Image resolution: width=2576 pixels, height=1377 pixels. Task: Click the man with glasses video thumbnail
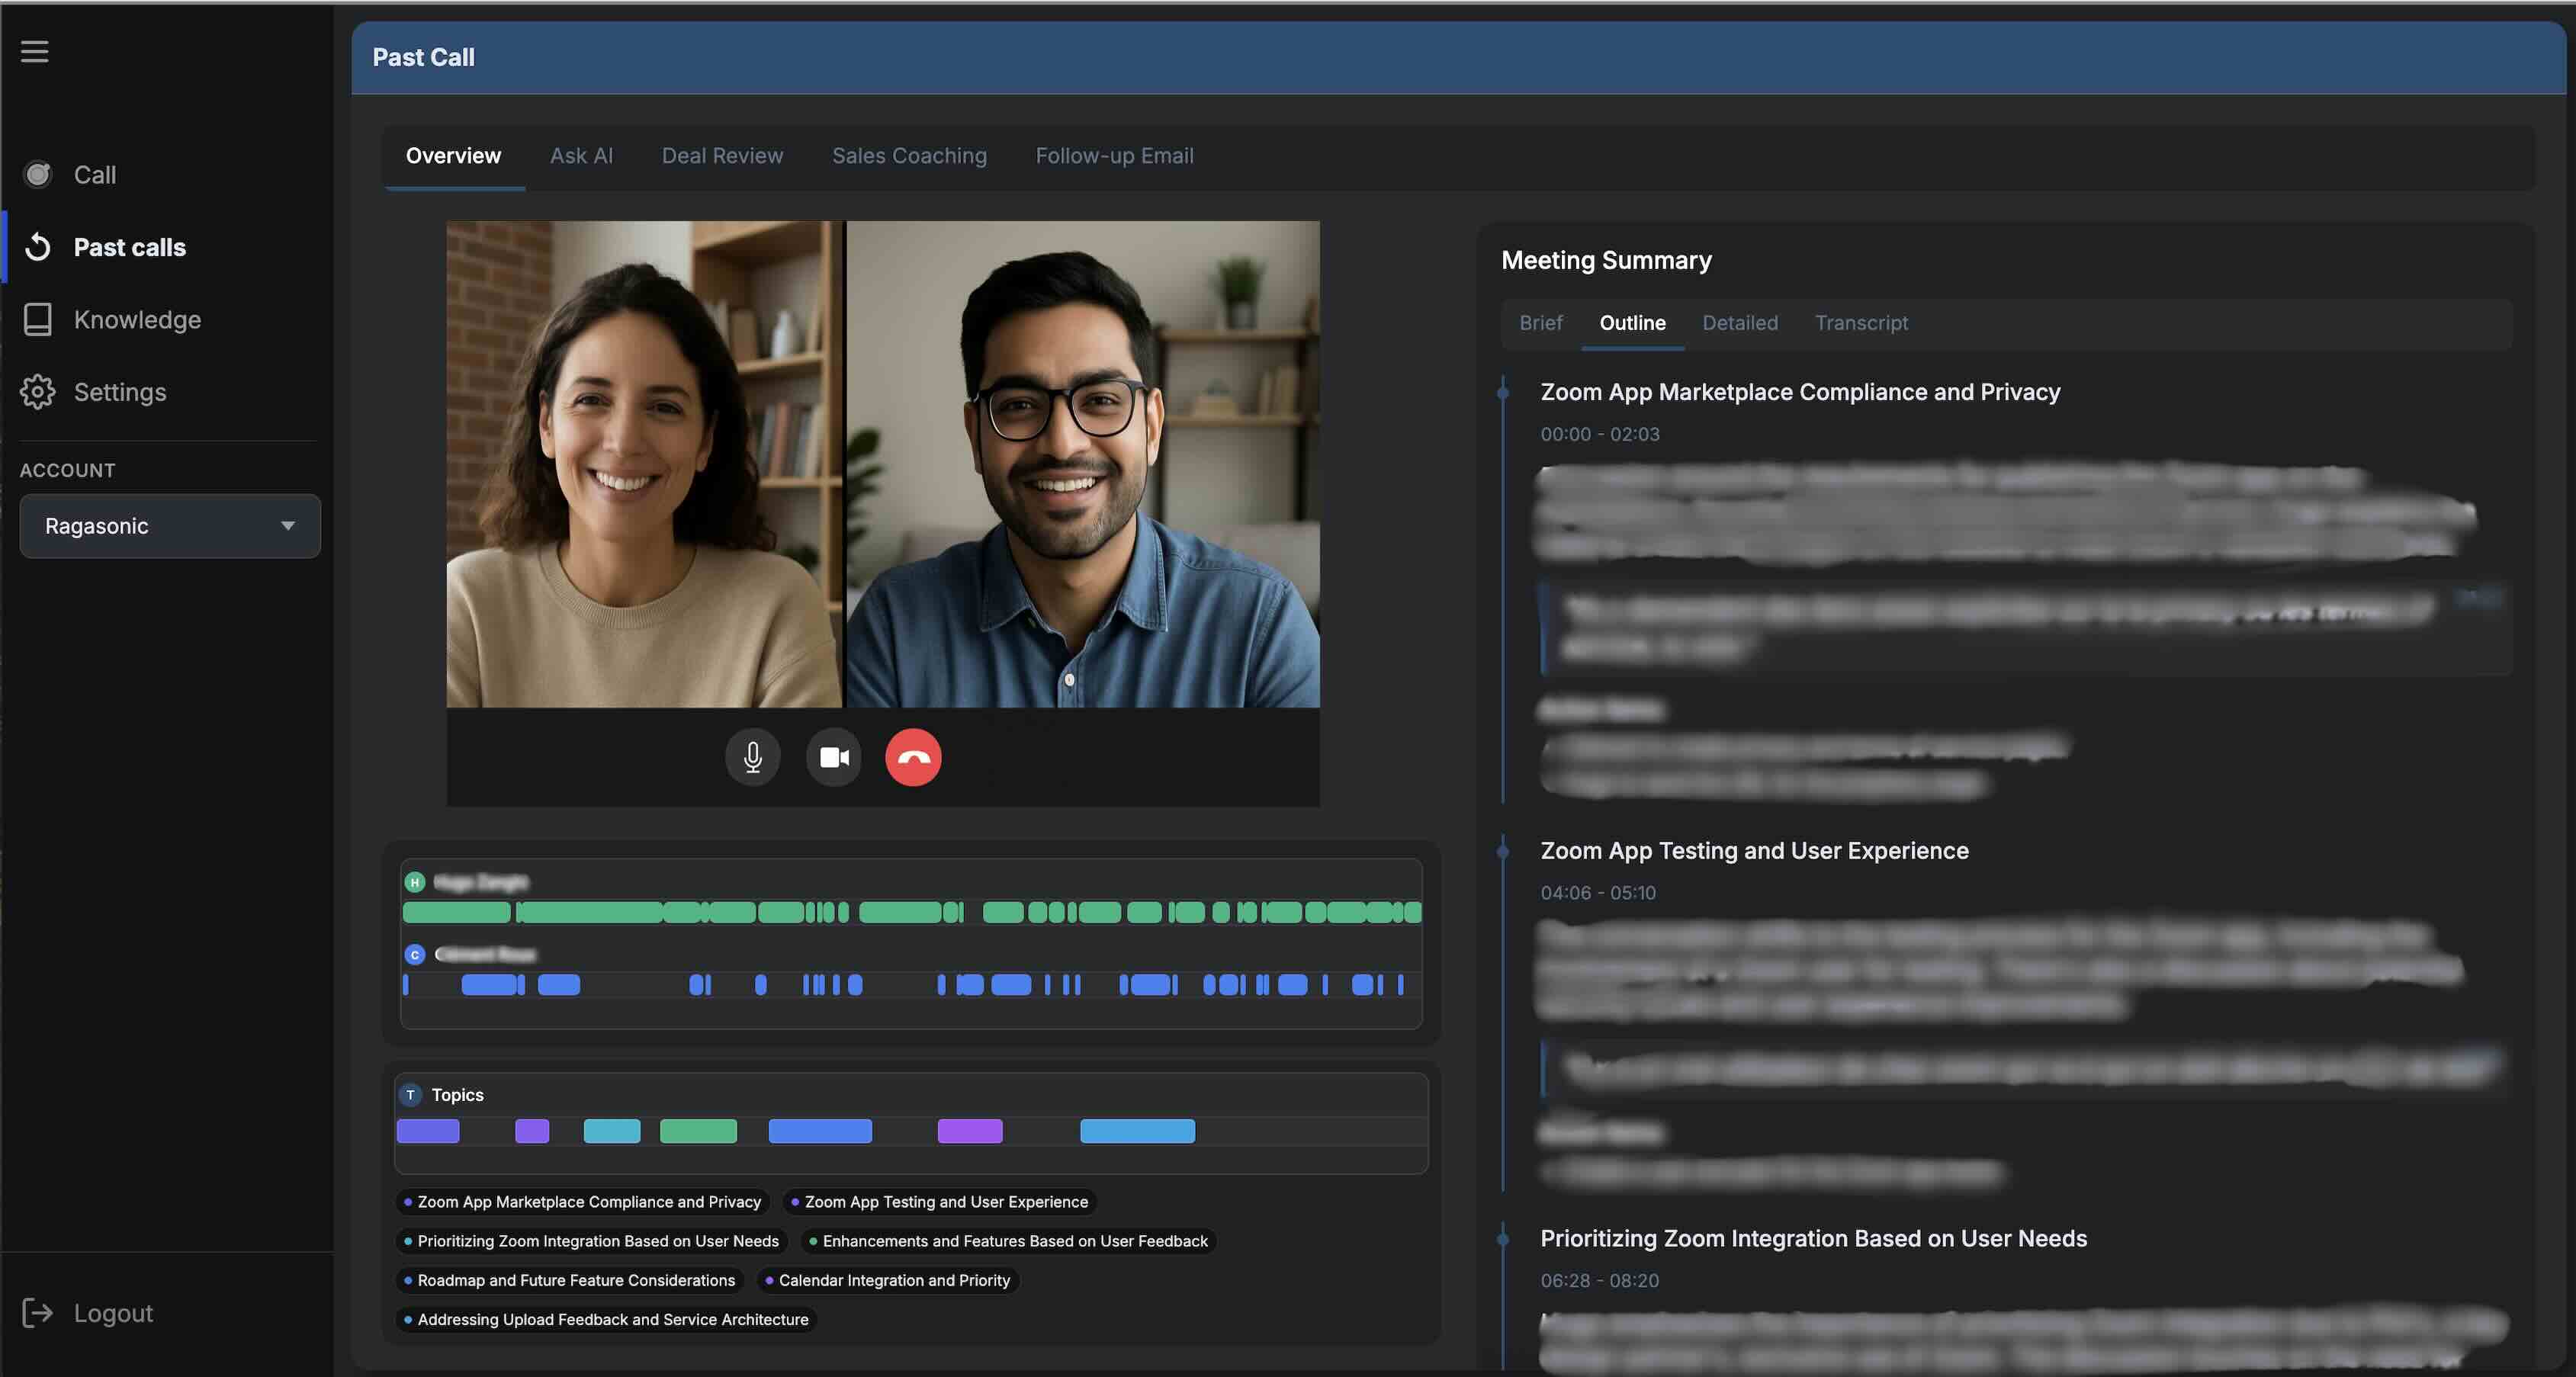point(1083,464)
